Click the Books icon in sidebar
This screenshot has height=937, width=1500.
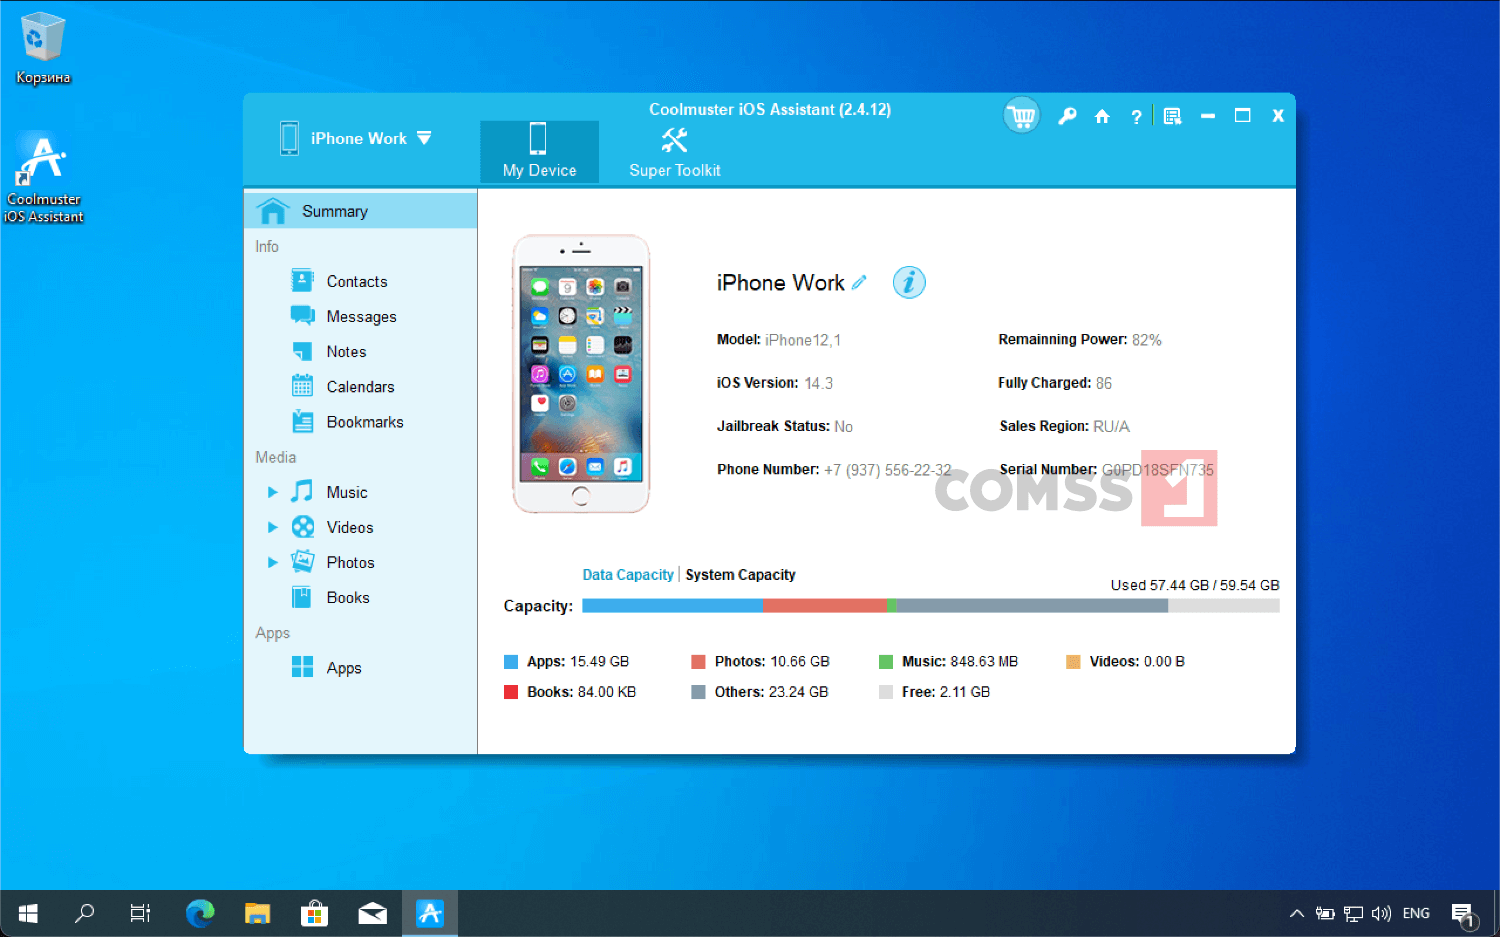pos(302,598)
